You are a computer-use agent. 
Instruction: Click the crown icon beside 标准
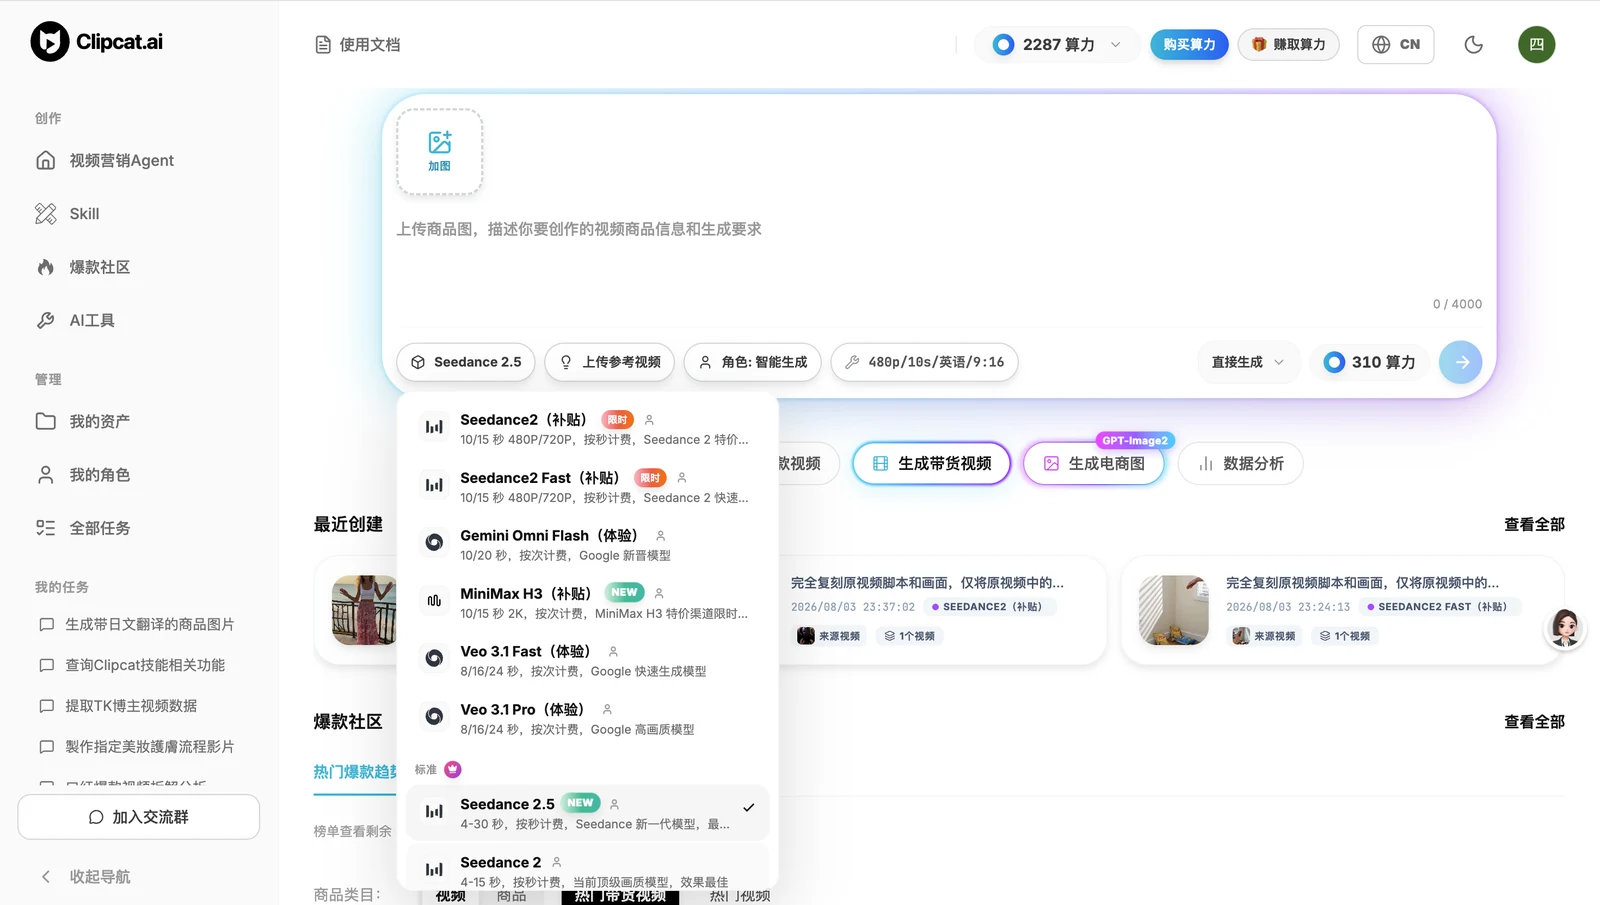[453, 769]
